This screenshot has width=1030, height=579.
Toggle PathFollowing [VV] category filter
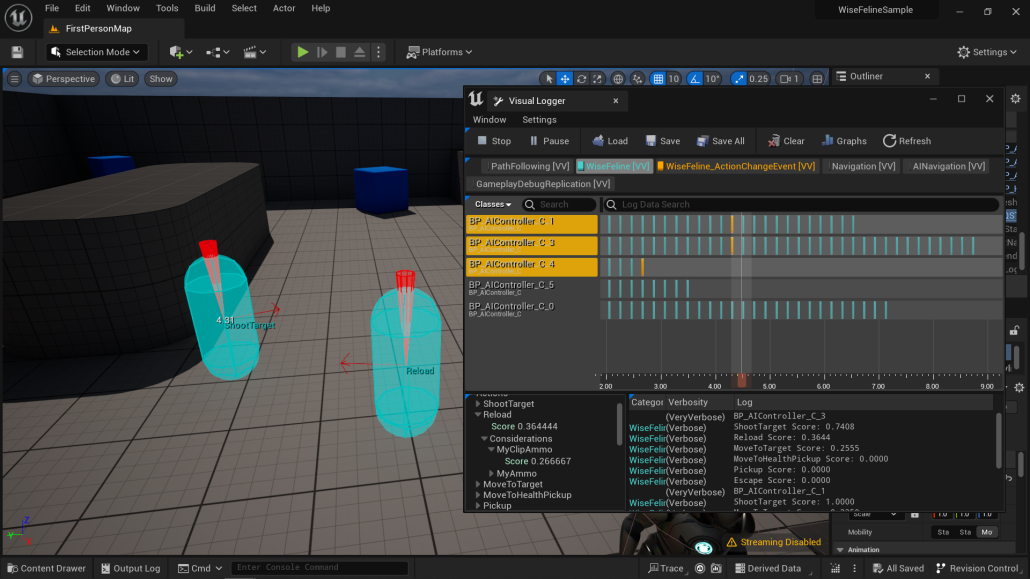pos(526,166)
